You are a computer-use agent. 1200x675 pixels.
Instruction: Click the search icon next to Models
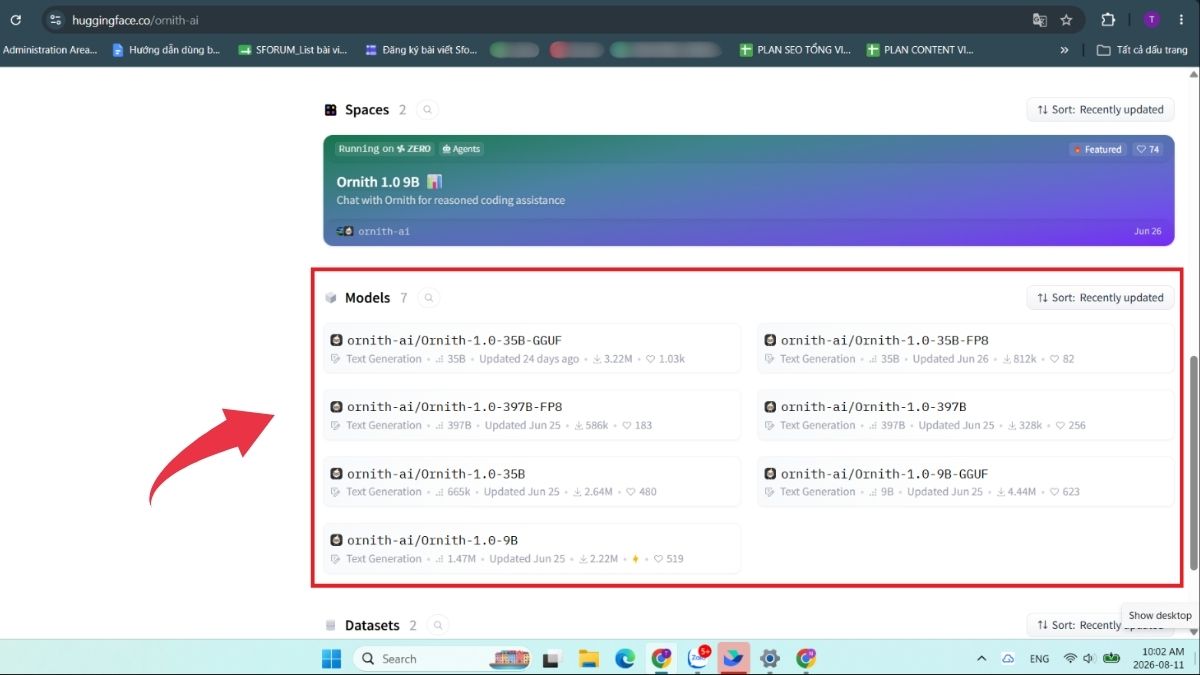(428, 298)
